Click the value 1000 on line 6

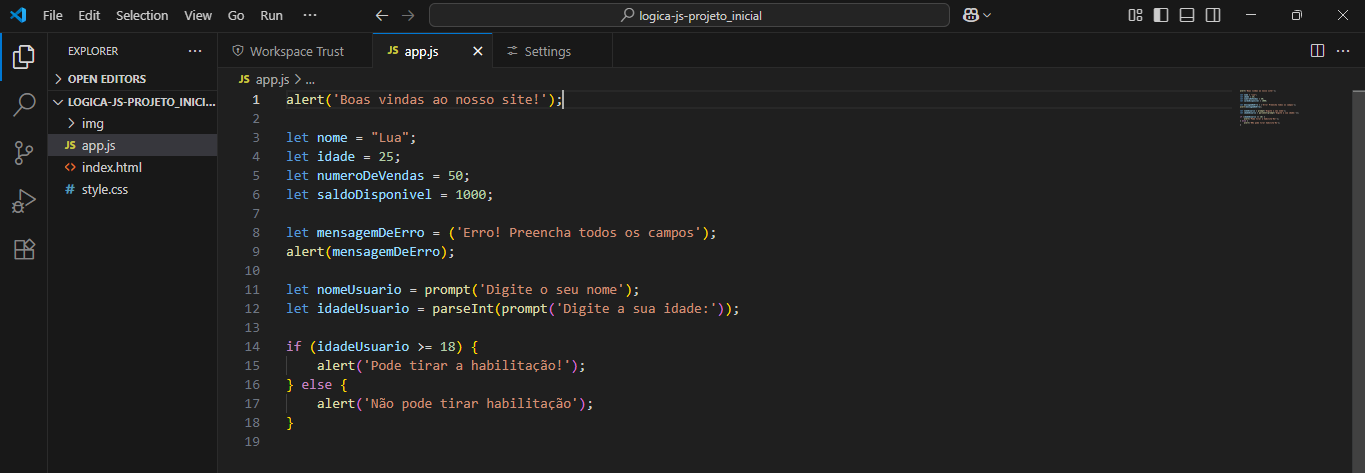[x=471, y=194]
